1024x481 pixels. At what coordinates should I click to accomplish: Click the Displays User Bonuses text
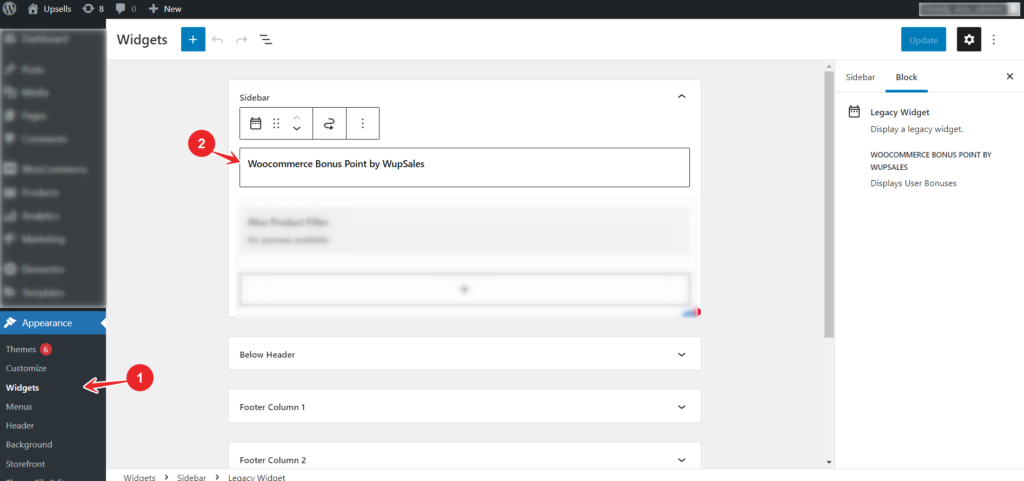tap(913, 183)
